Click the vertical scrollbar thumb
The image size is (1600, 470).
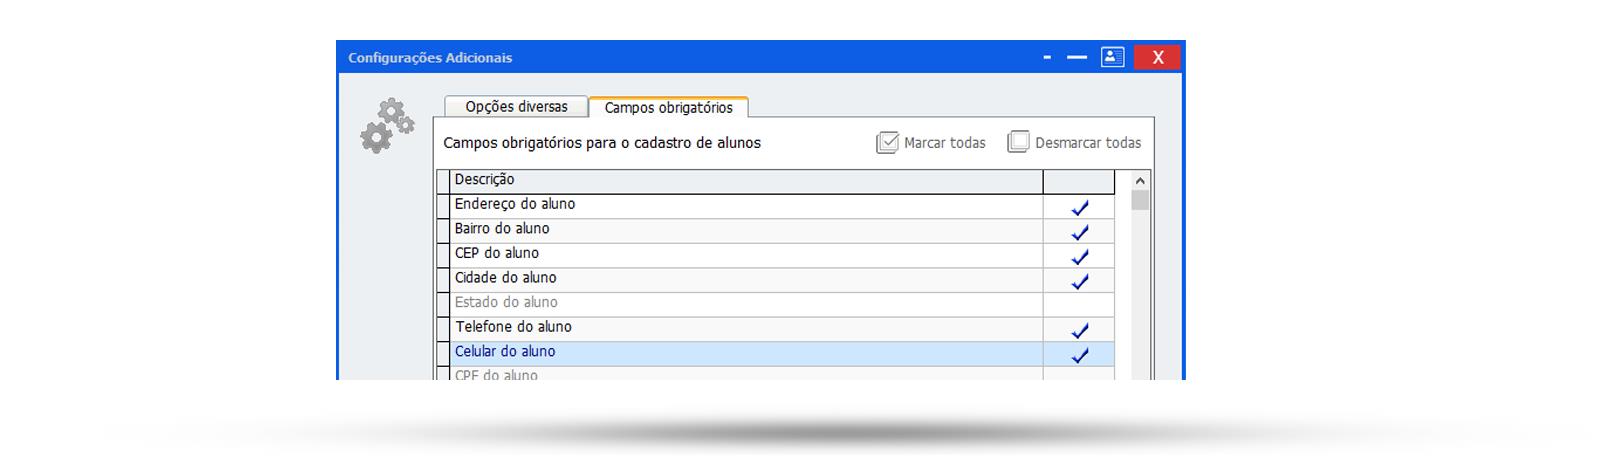(1140, 200)
